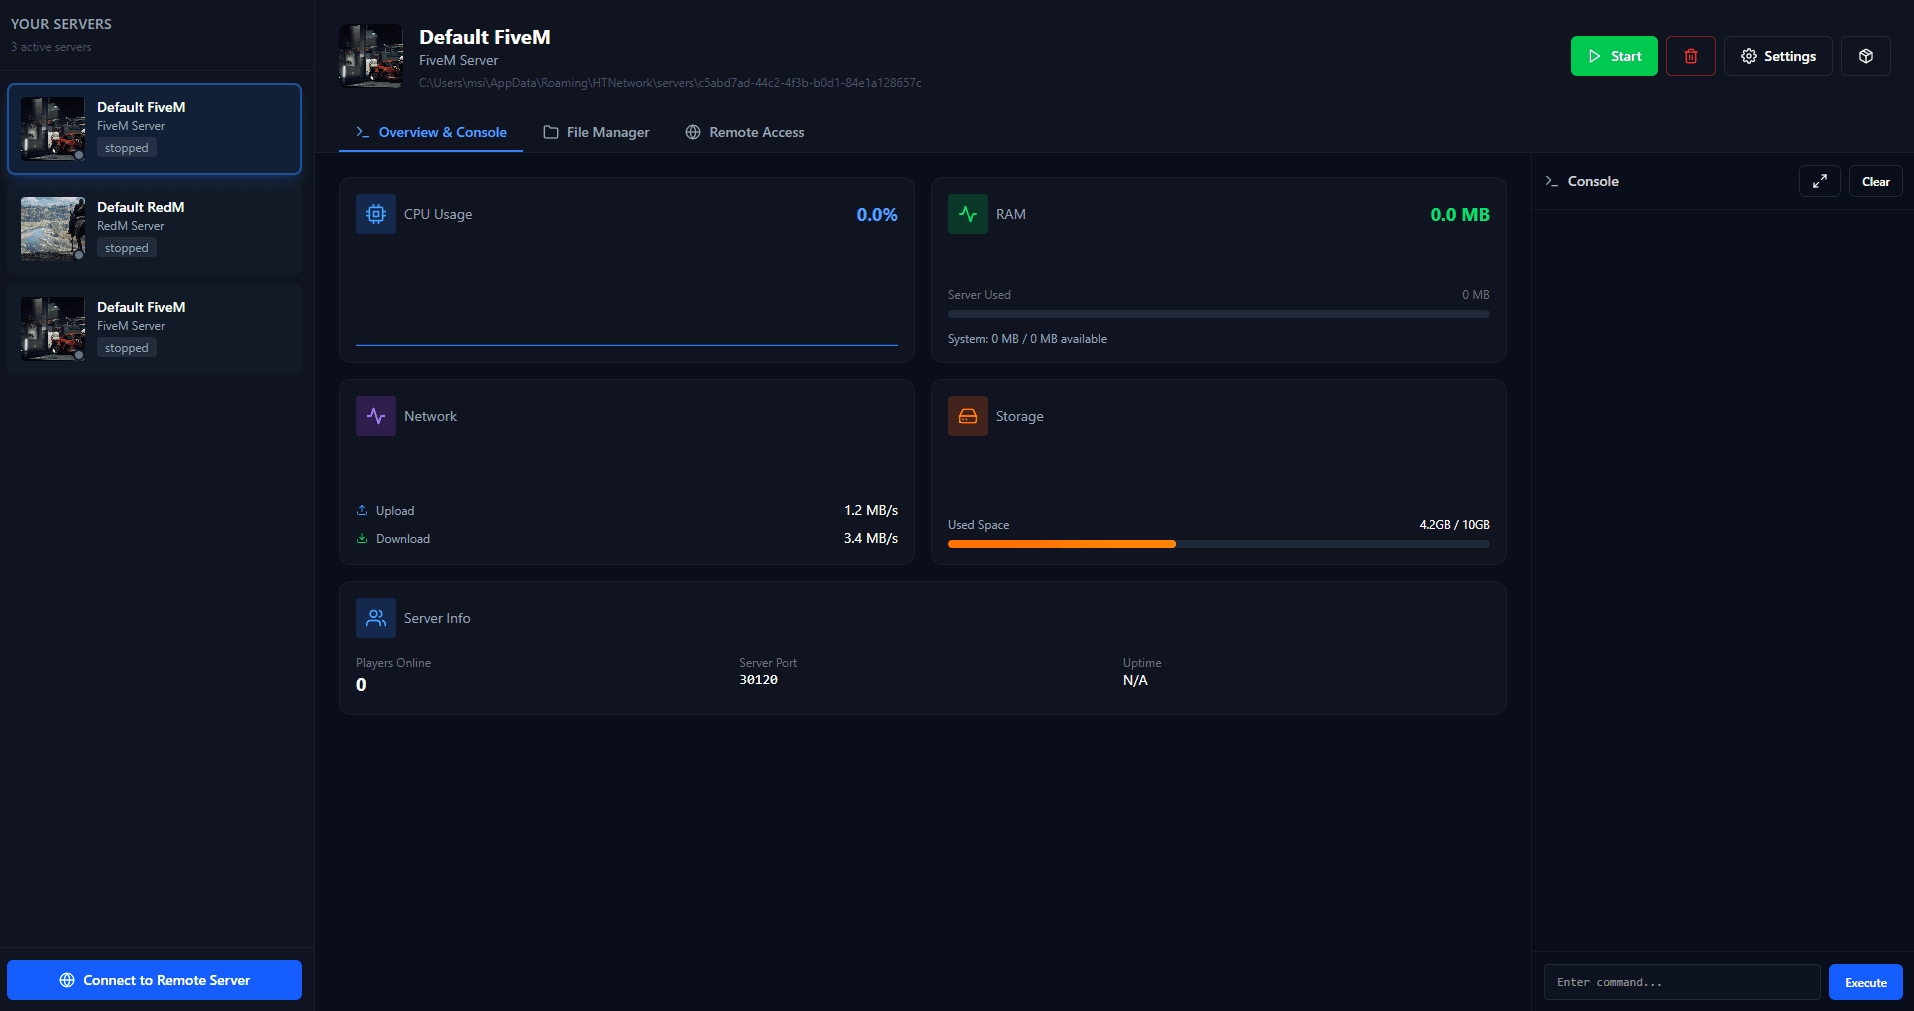Click the Download arrow icon in Network
The width and height of the screenshot is (1914, 1011).
[362, 538]
